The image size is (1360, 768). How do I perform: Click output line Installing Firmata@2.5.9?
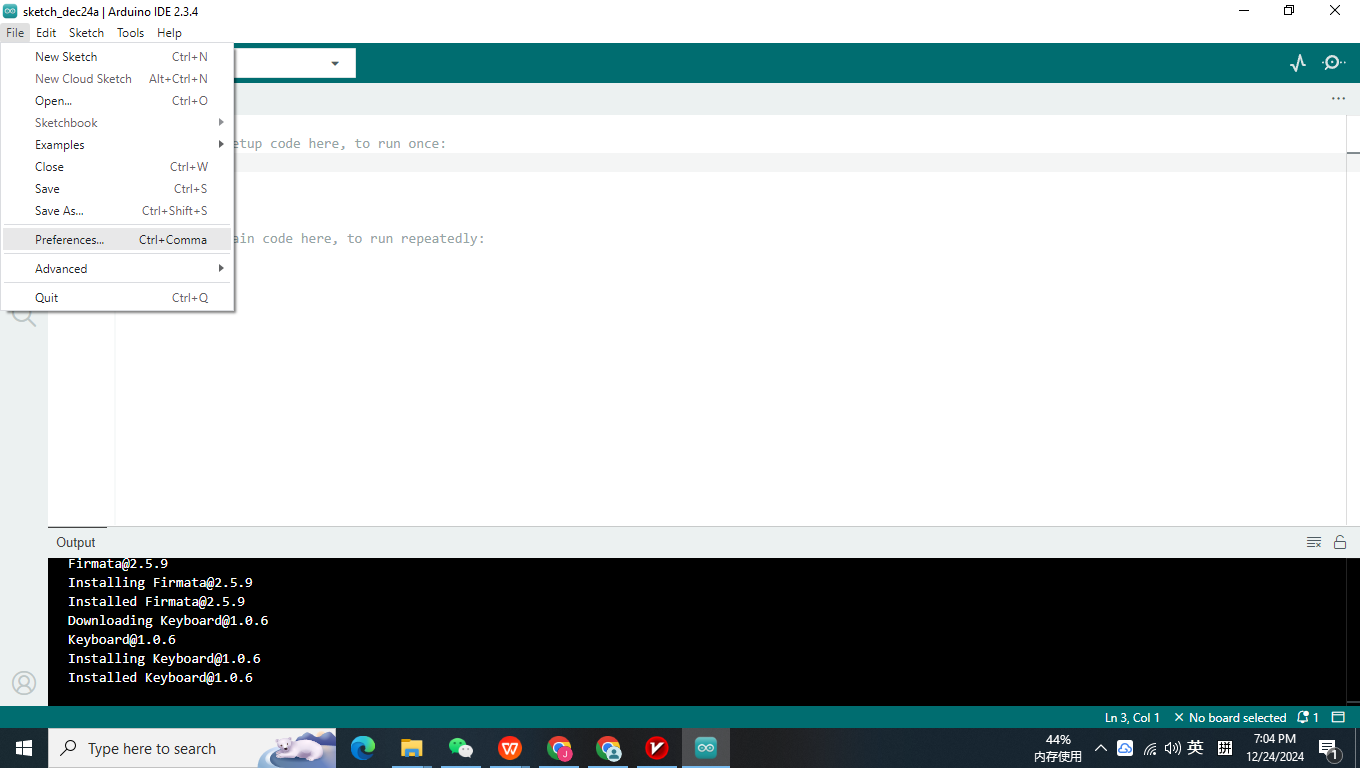160,582
